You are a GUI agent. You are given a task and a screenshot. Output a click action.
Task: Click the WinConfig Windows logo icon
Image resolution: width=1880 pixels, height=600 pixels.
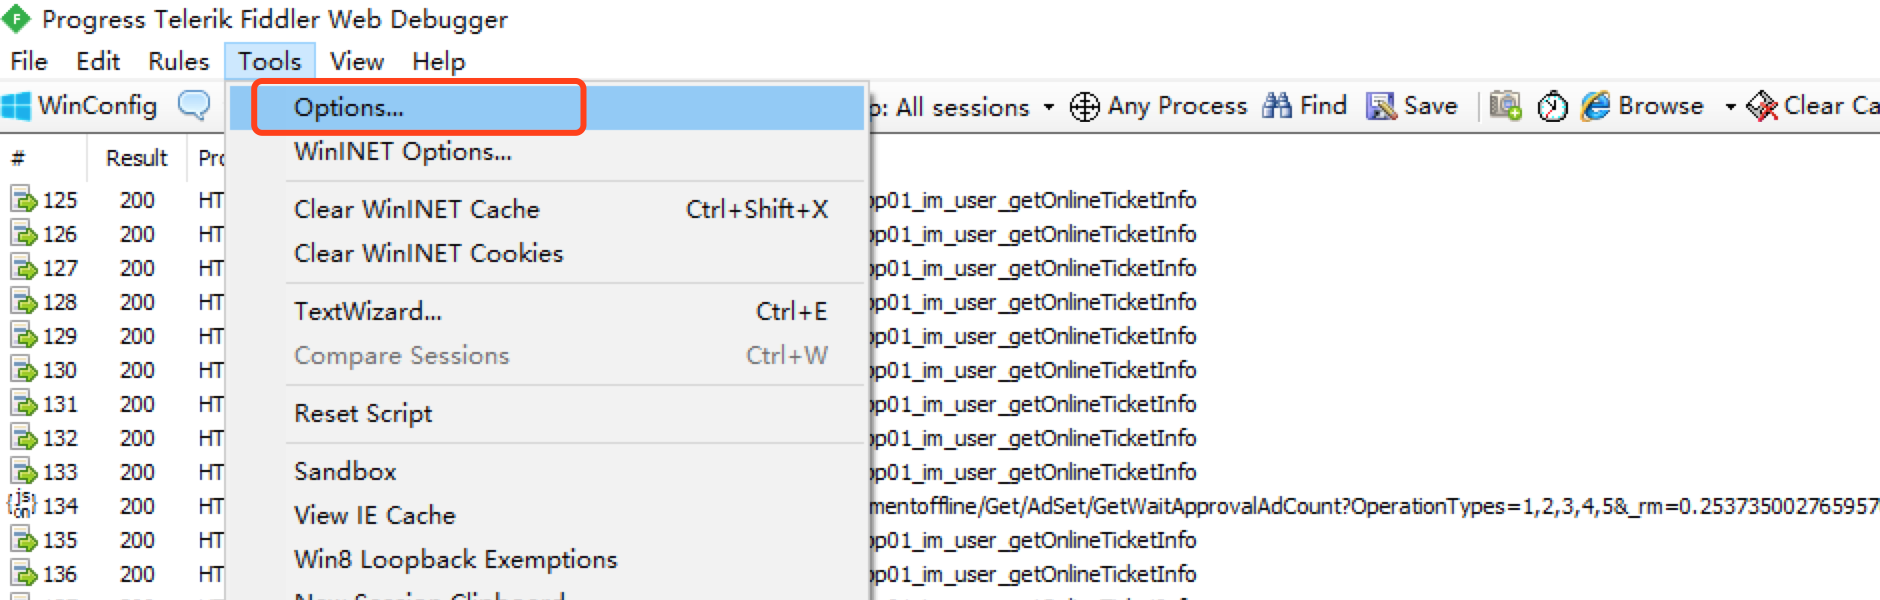pyautogui.click(x=17, y=106)
